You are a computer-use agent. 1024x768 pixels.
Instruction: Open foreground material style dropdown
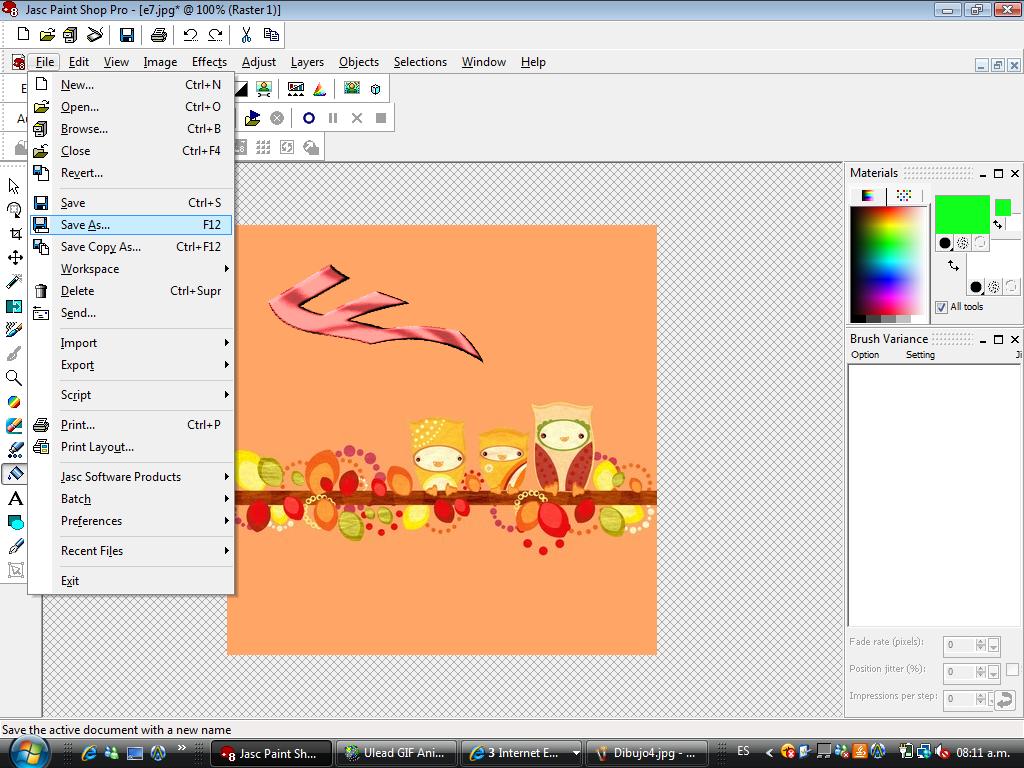click(944, 243)
